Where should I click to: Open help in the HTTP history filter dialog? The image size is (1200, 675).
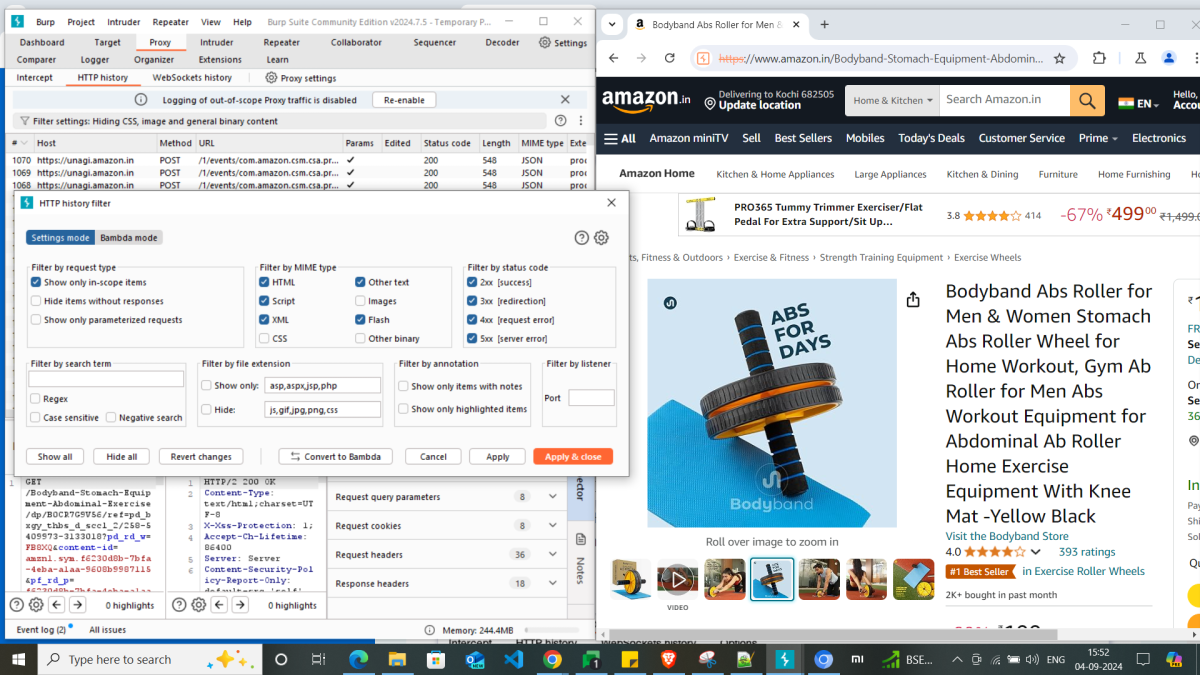coord(582,238)
